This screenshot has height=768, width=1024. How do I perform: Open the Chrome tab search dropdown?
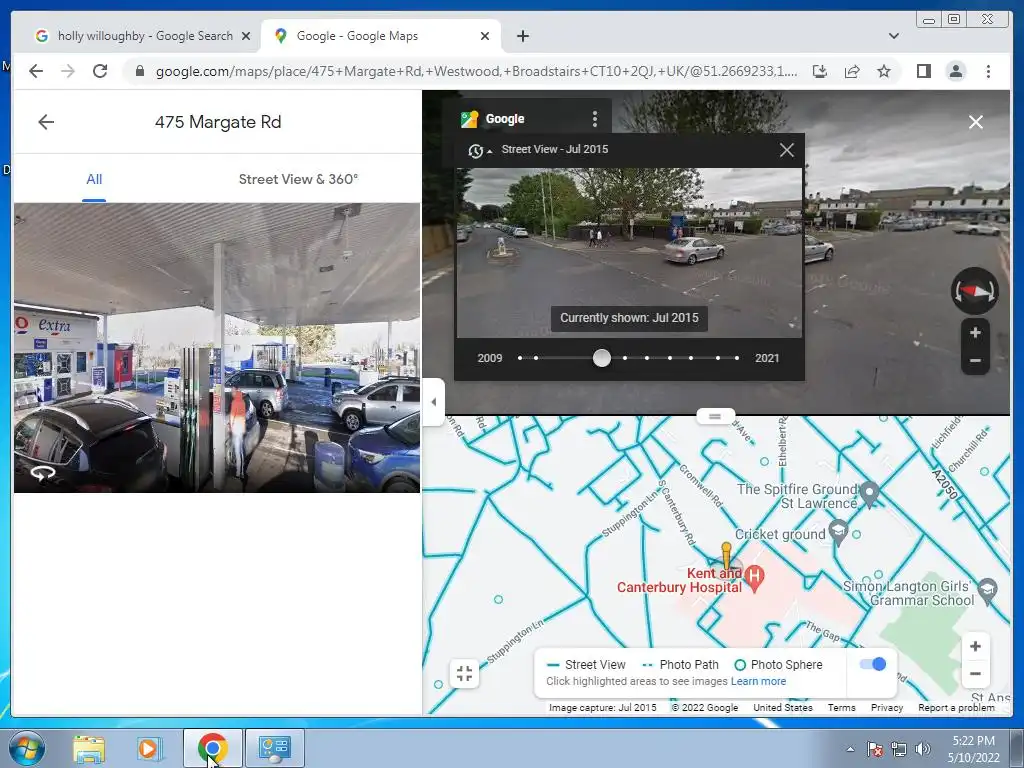pos(893,36)
